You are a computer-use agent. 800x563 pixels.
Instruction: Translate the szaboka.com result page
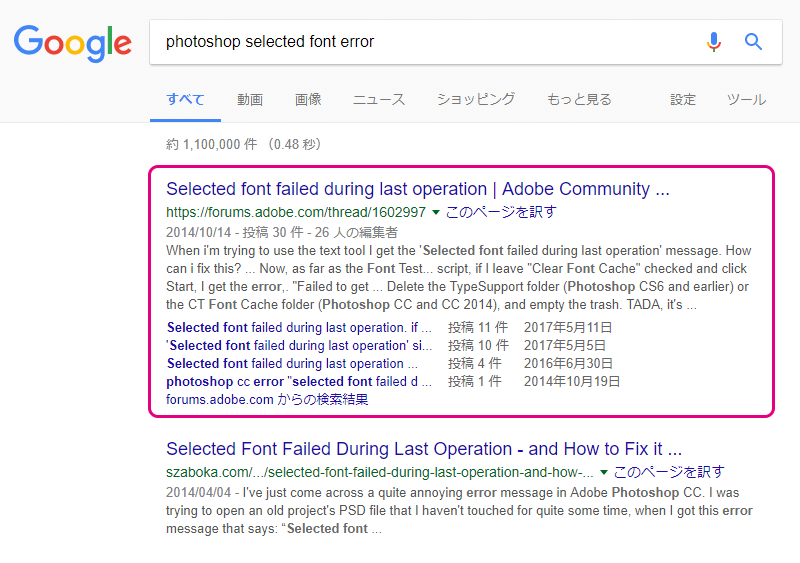click(x=669, y=472)
